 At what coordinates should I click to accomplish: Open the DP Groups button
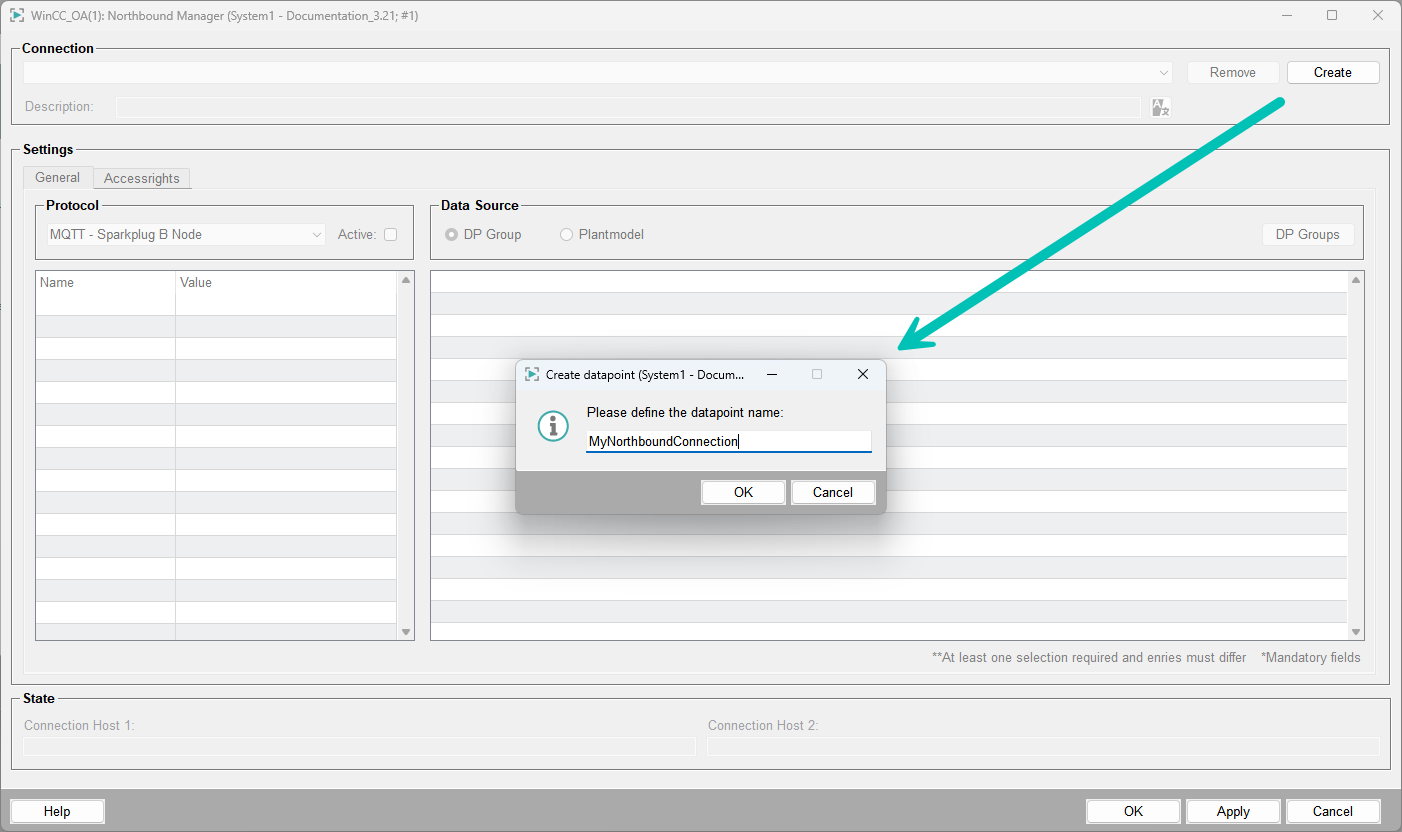point(1307,234)
